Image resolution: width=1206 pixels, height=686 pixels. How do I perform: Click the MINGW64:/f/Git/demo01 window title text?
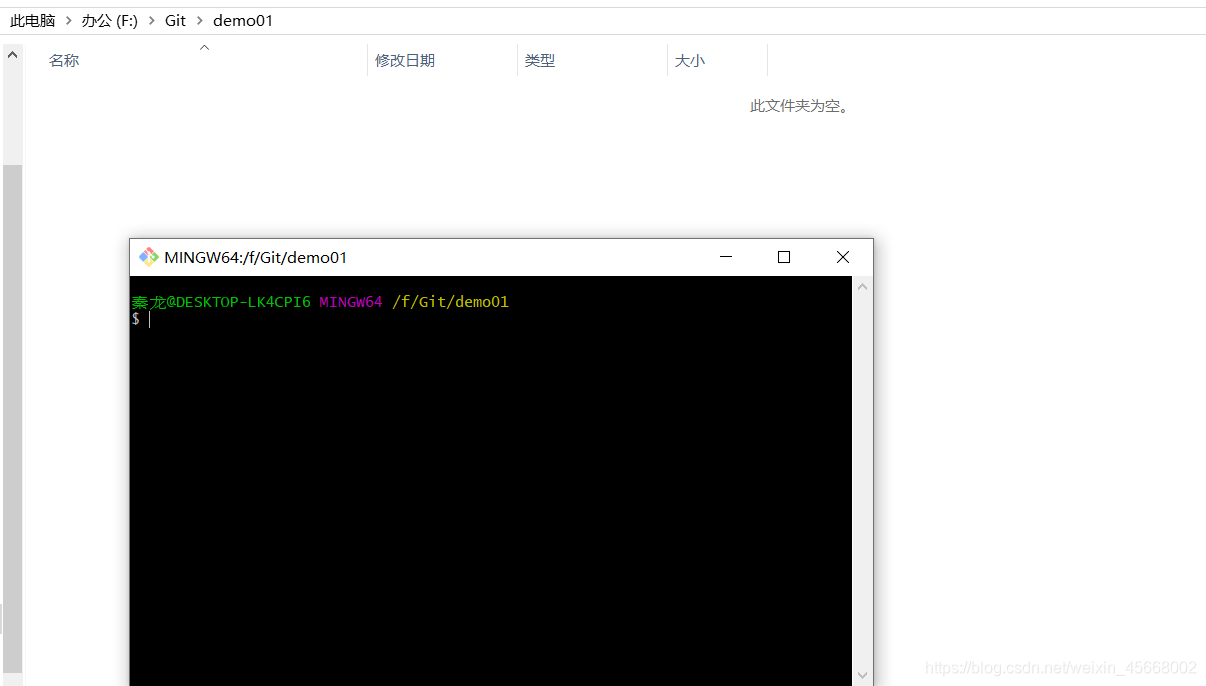tap(256, 257)
